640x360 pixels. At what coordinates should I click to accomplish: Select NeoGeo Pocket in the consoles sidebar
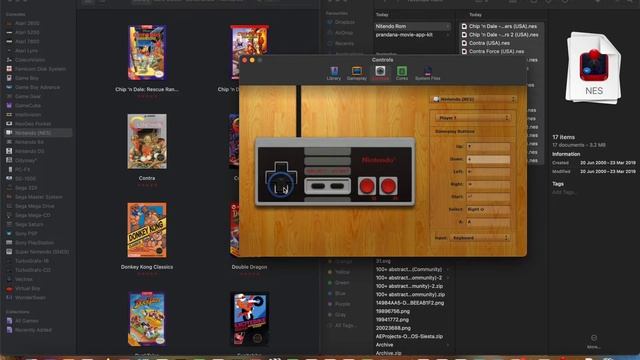pos(33,124)
